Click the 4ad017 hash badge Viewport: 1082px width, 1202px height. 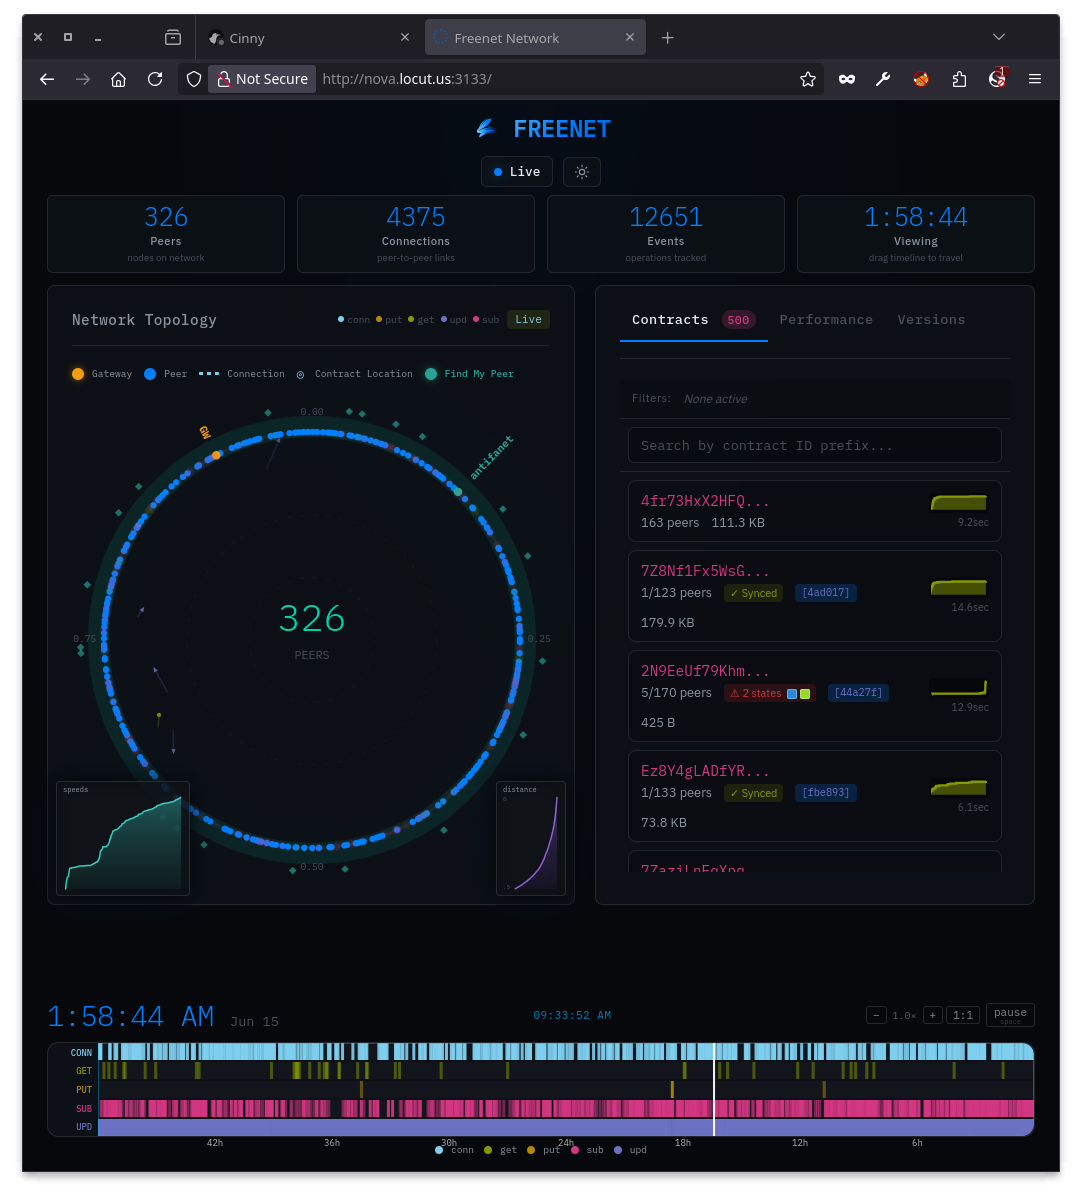click(x=825, y=593)
